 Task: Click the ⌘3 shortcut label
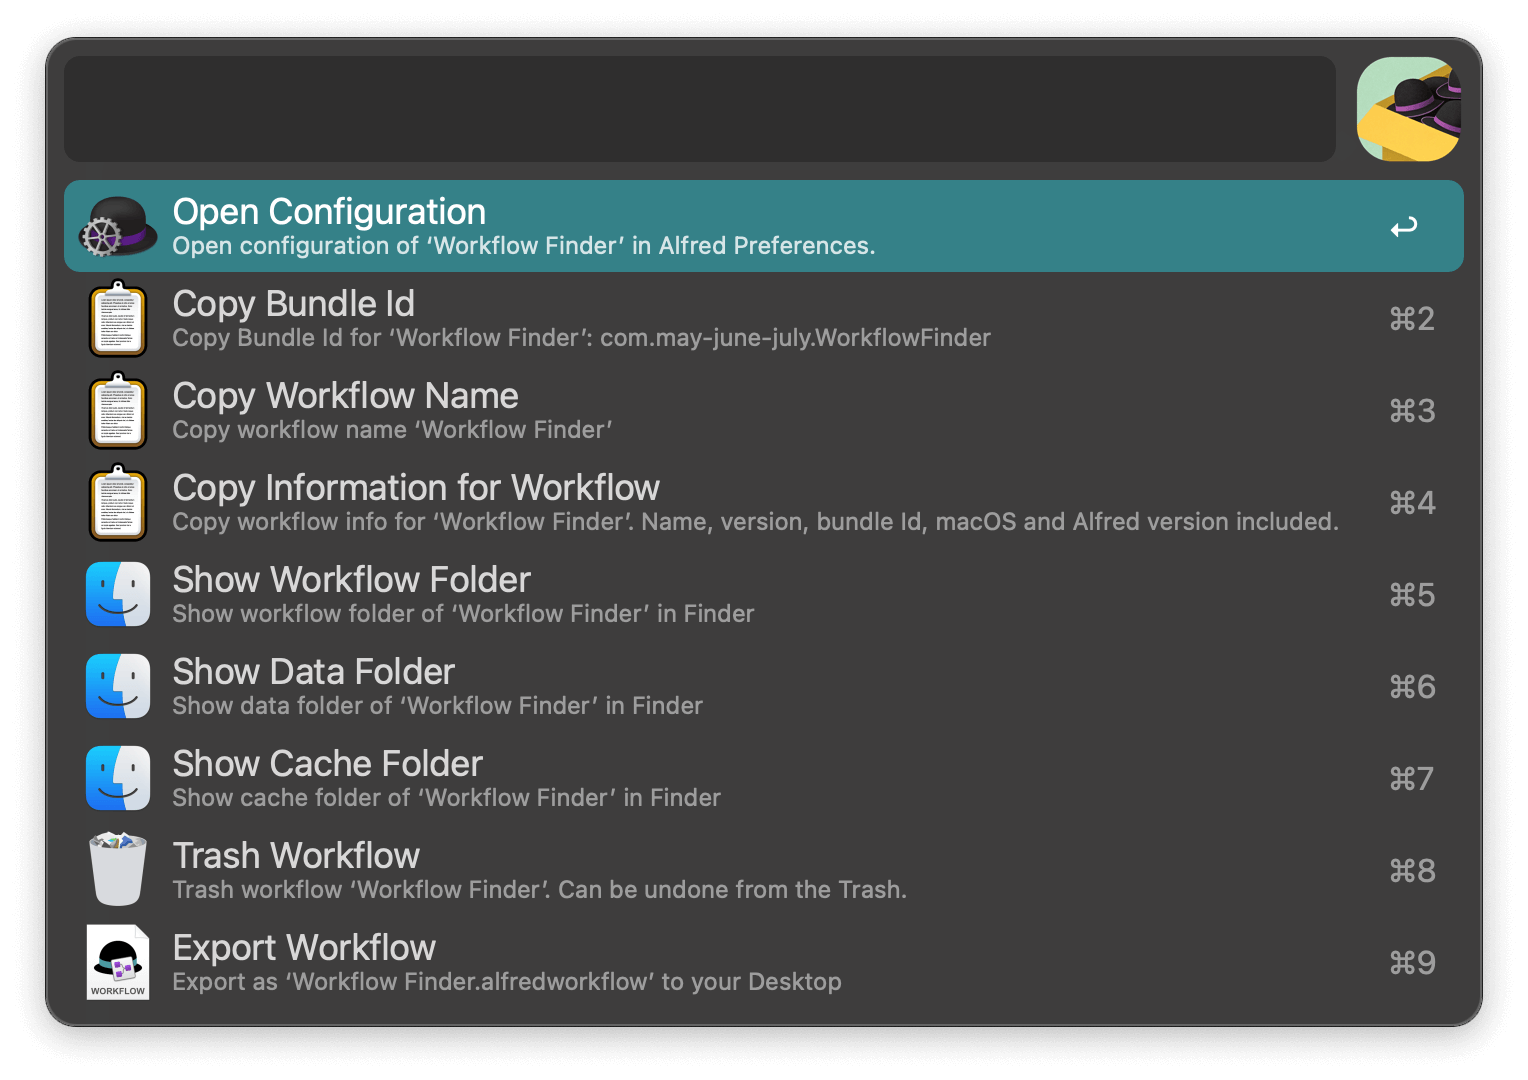click(1412, 411)
